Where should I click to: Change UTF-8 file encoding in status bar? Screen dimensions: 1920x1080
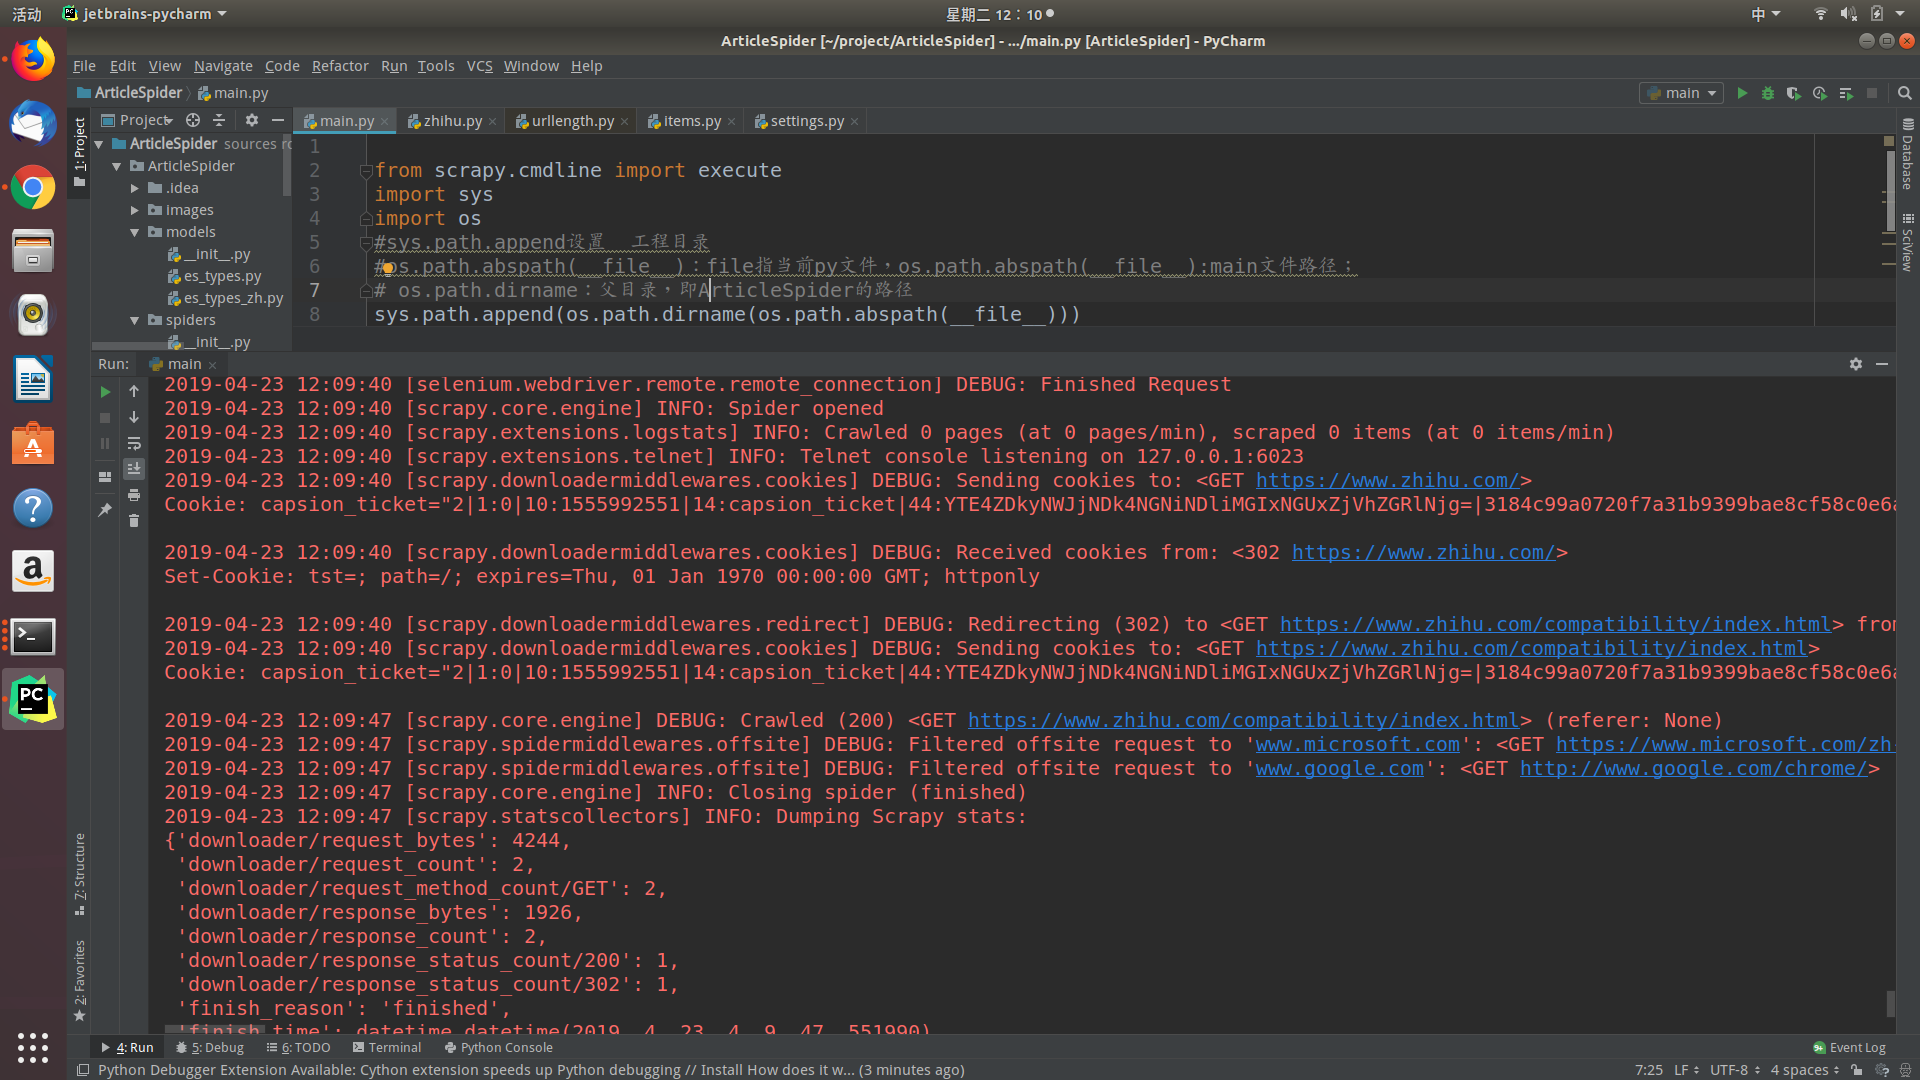point(1735,1070)
